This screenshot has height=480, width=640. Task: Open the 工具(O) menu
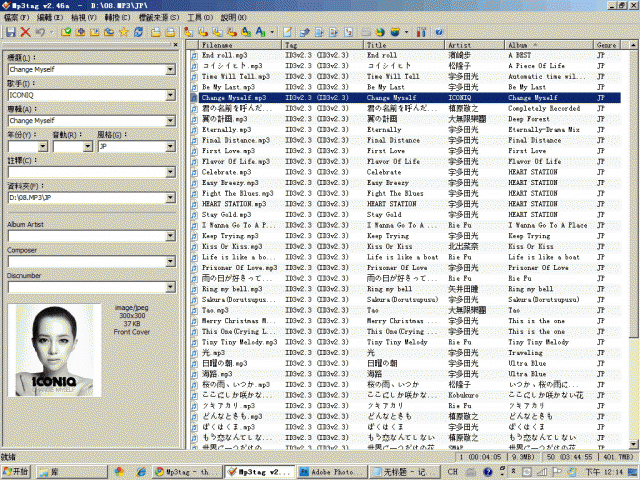(200, 18)
